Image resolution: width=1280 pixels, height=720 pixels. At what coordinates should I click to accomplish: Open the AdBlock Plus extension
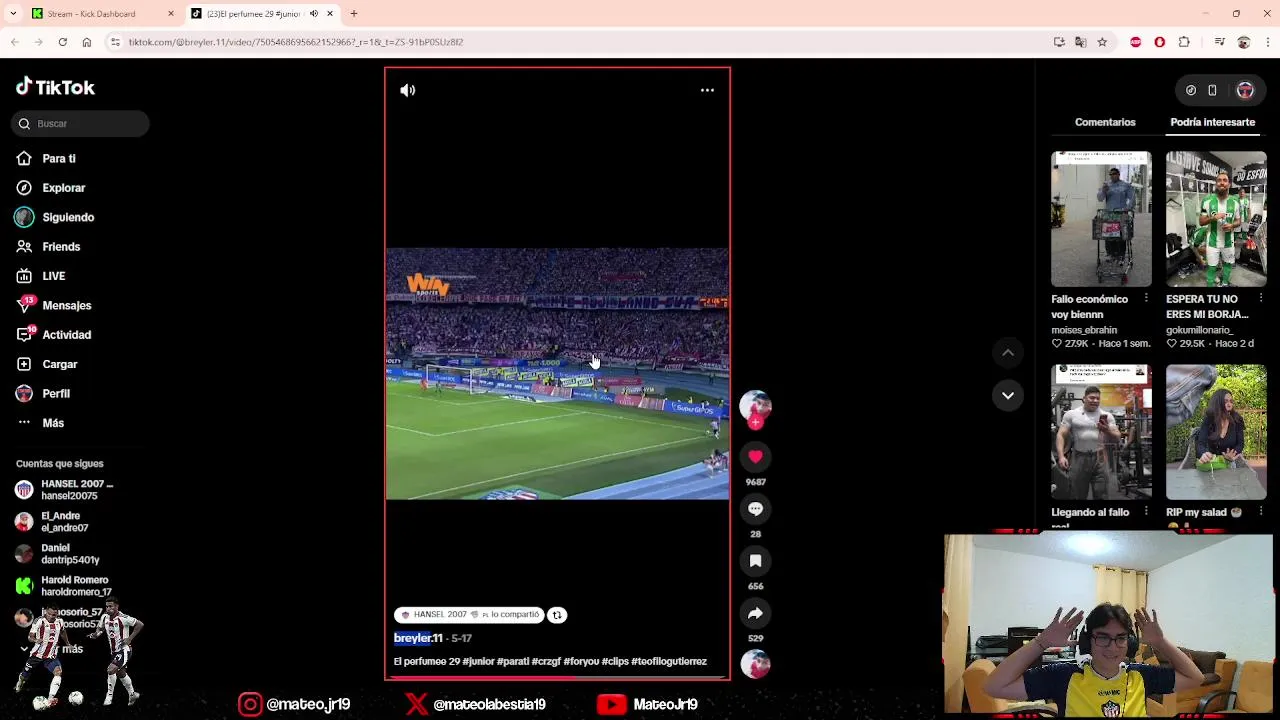(x=1136, y=42)
